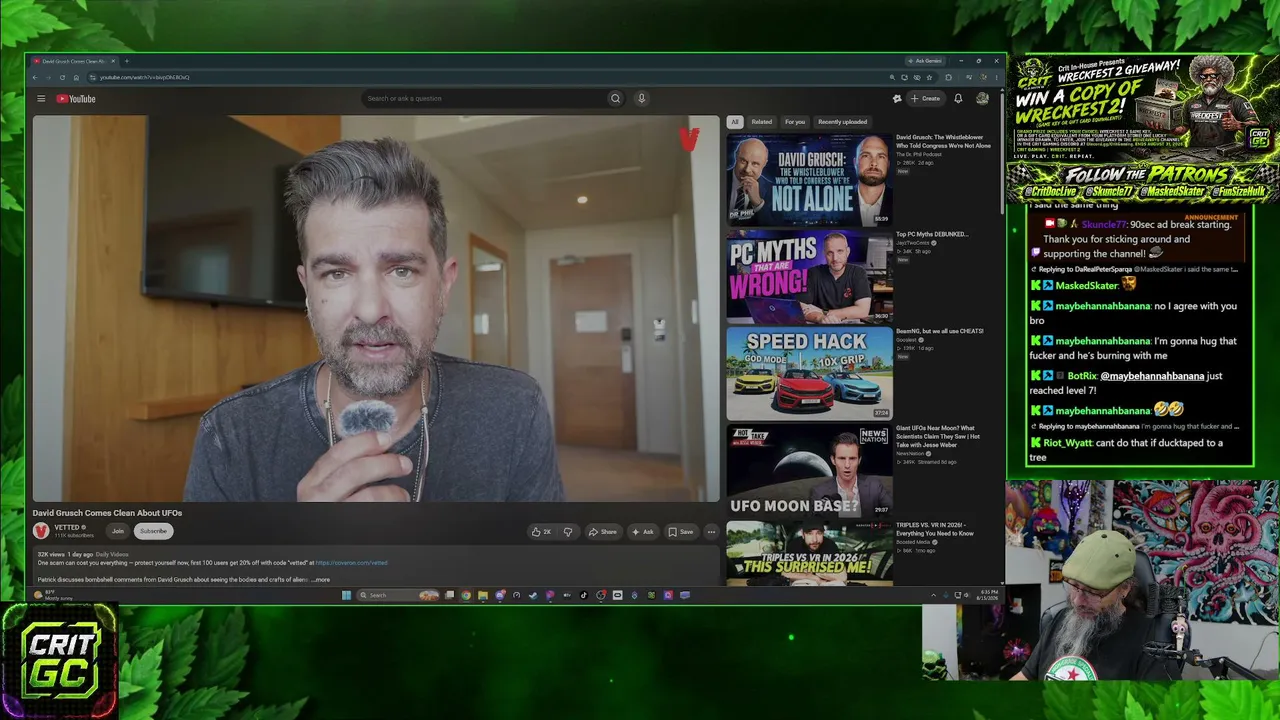Click the video player to pause
This screenshot has width=1280, height=720.
click(376, 308)
